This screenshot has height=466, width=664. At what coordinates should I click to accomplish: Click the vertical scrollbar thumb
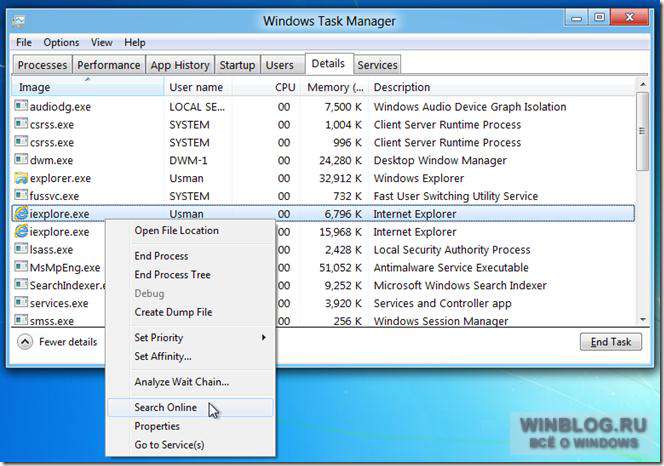point(642,131)
